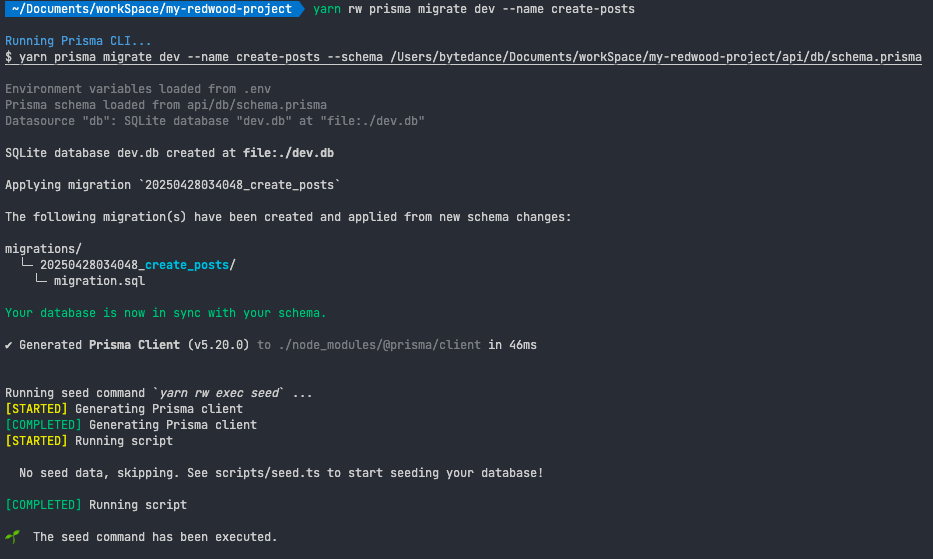Click the ./node_modules/@prisma/client path
Screen dimensions: 933x559
379,345
